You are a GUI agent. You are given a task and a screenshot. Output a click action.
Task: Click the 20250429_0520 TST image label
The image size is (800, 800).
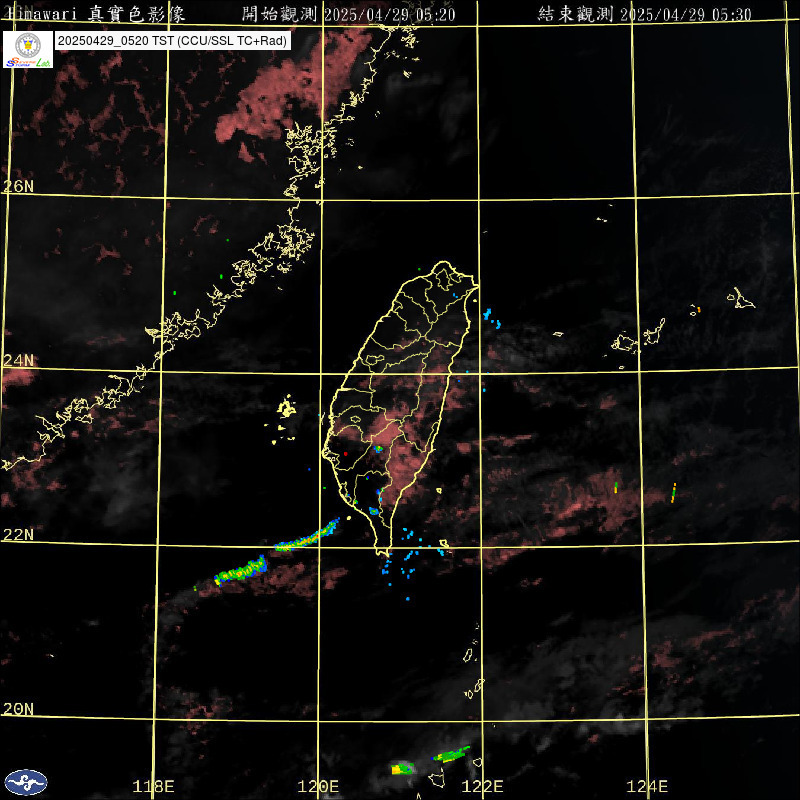click(172, 41)
